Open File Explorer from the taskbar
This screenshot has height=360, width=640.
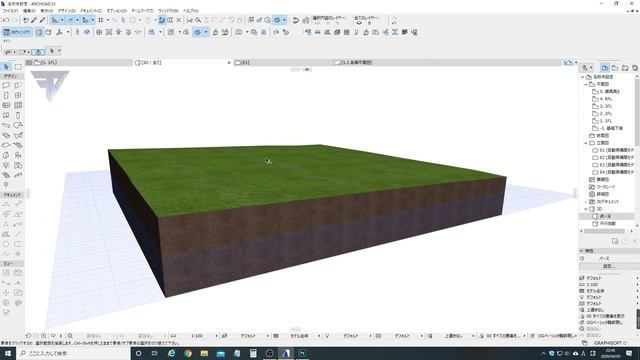[x=204, y=353]
